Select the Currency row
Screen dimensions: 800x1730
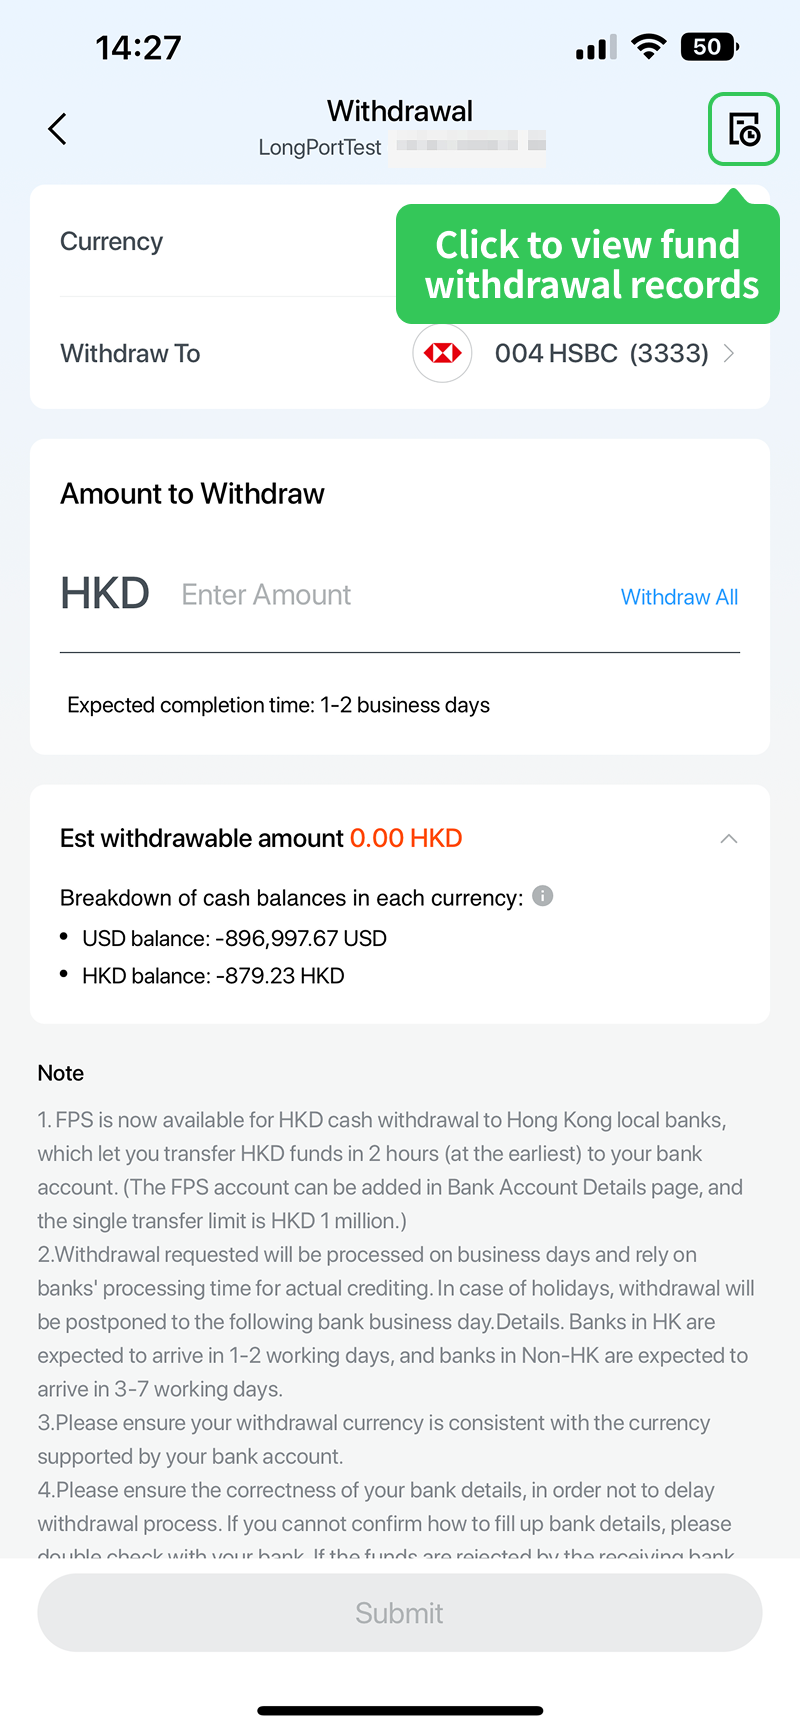point(112,242)
